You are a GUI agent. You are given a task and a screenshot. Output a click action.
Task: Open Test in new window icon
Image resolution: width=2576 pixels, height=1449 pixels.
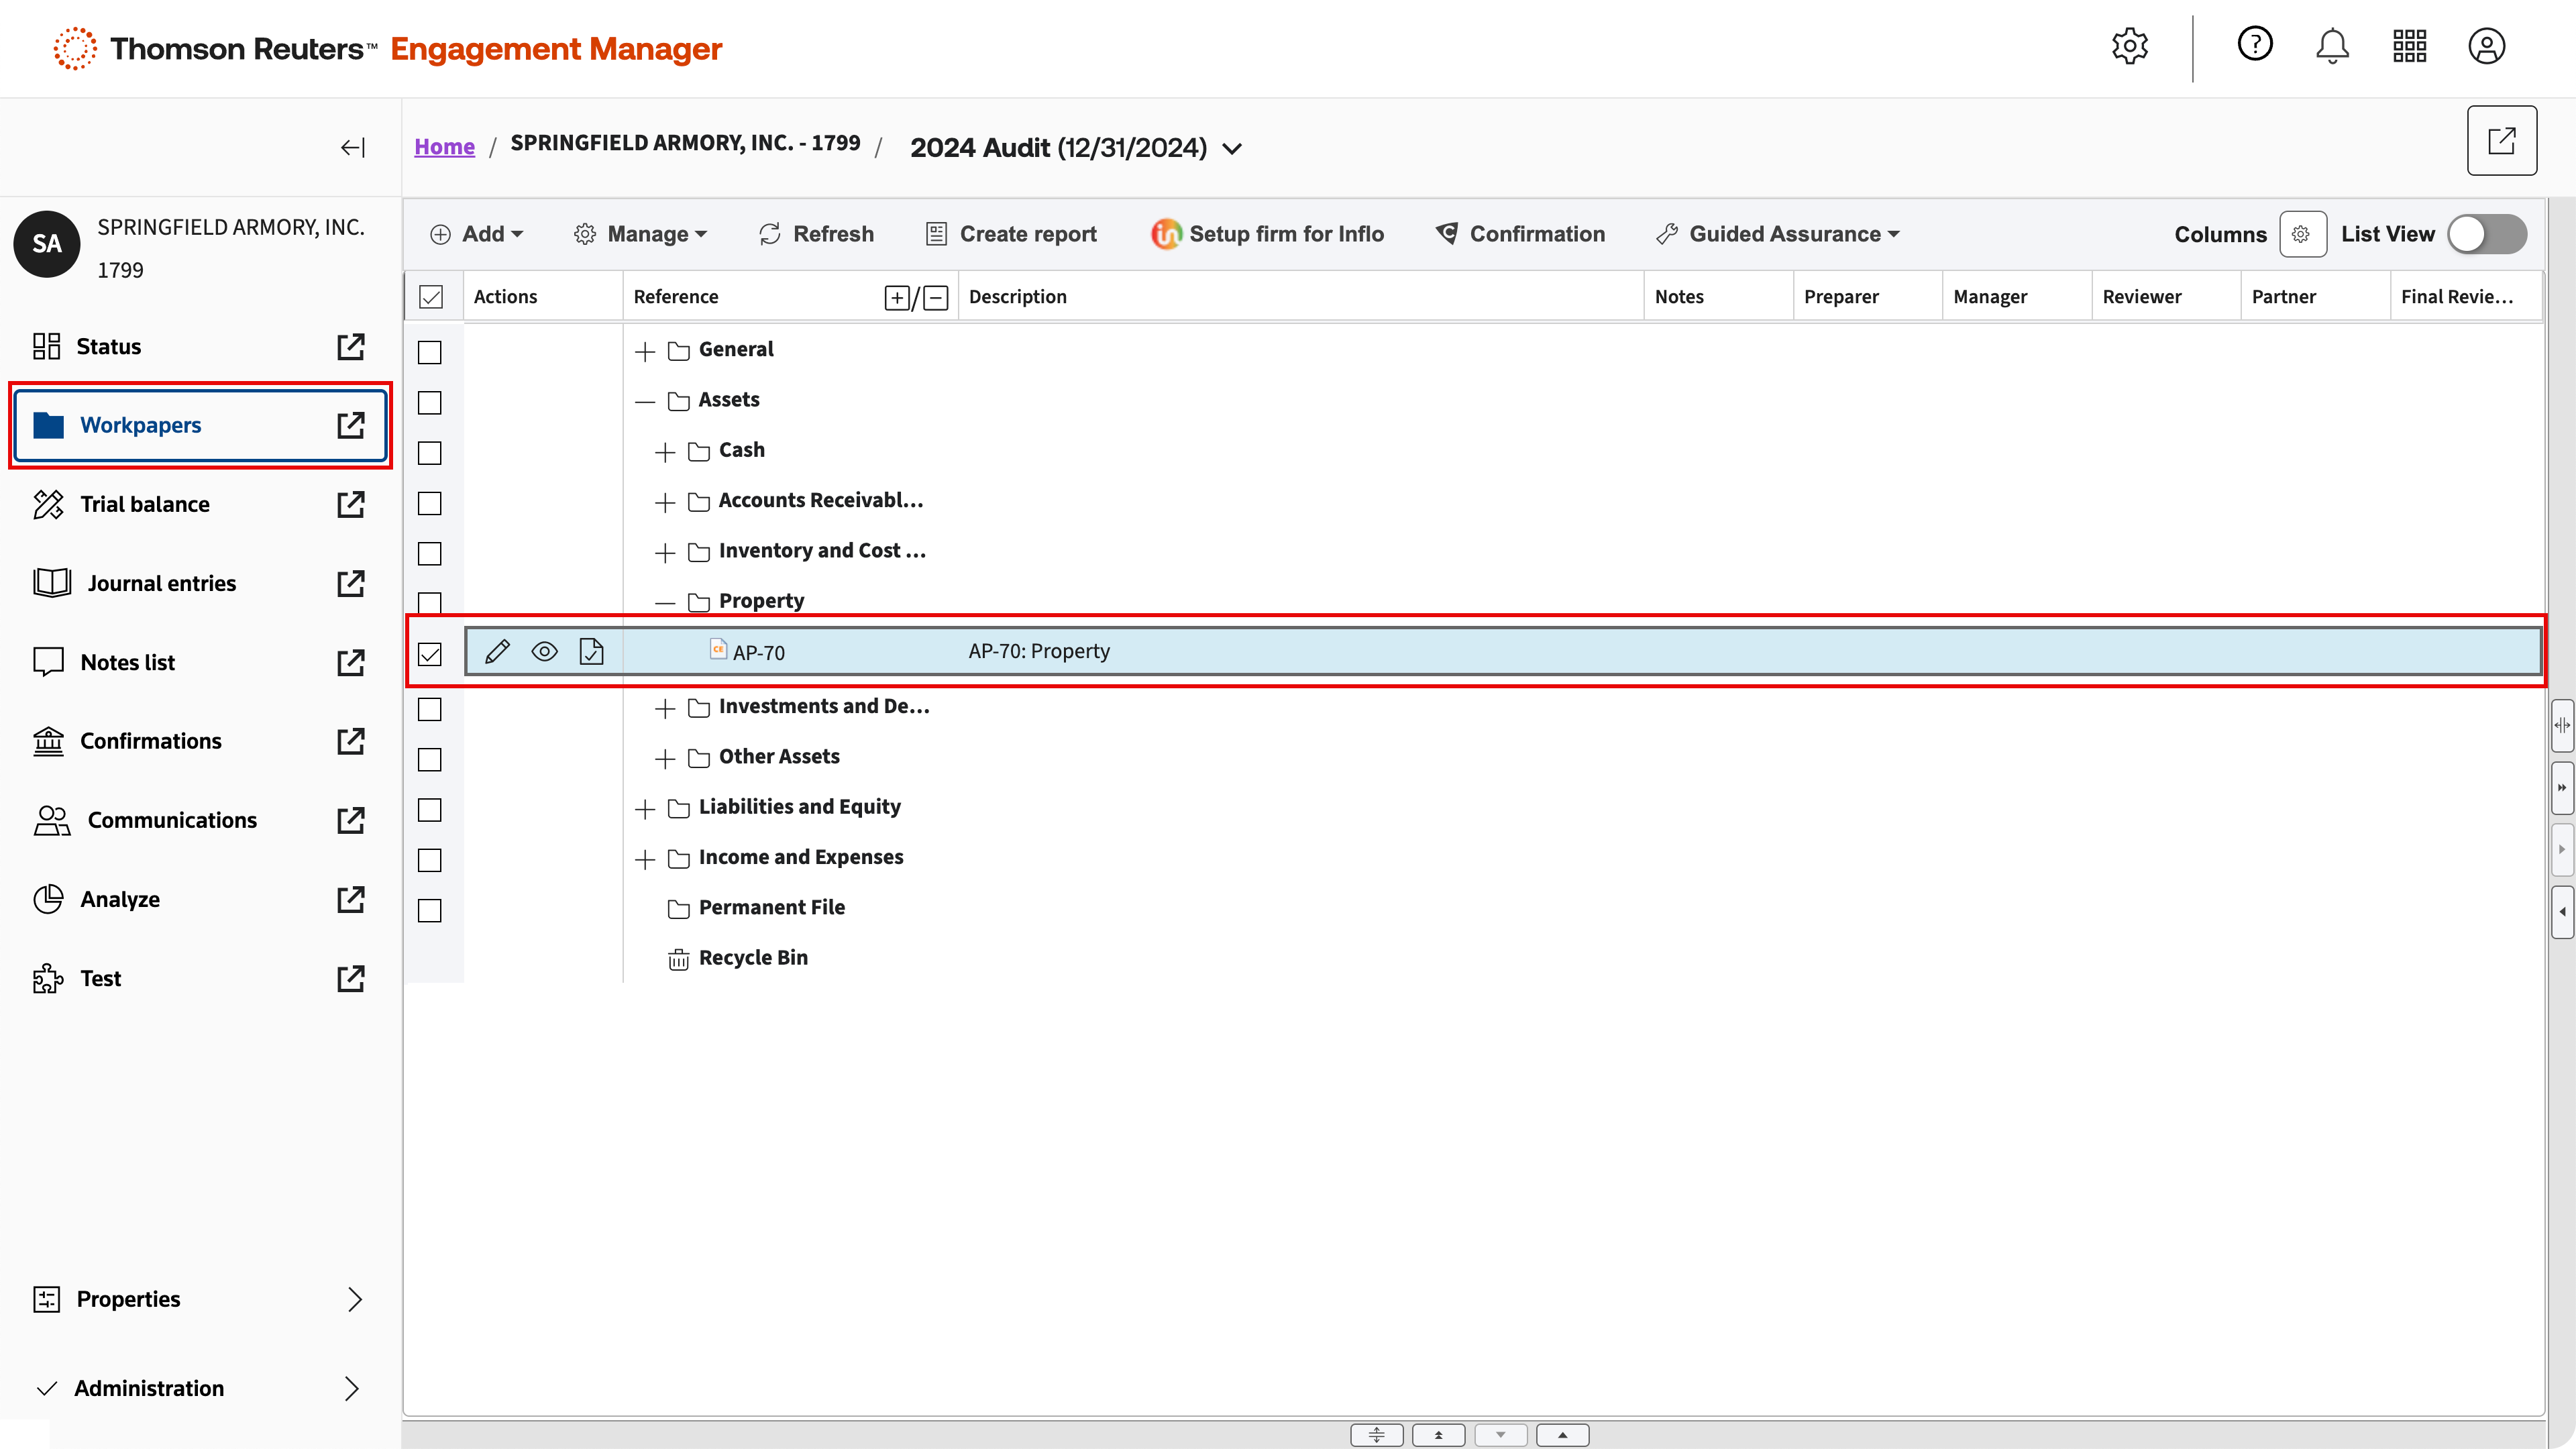point(351,978)
